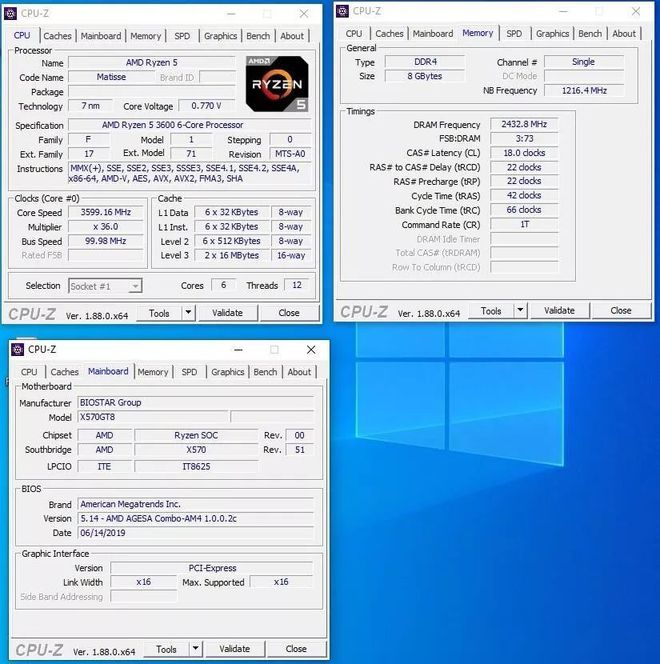Image resolution: width=660 pixels, height=664 pixels.
Task: Open Graphics tab in Memory window
Action: (552, 33)
